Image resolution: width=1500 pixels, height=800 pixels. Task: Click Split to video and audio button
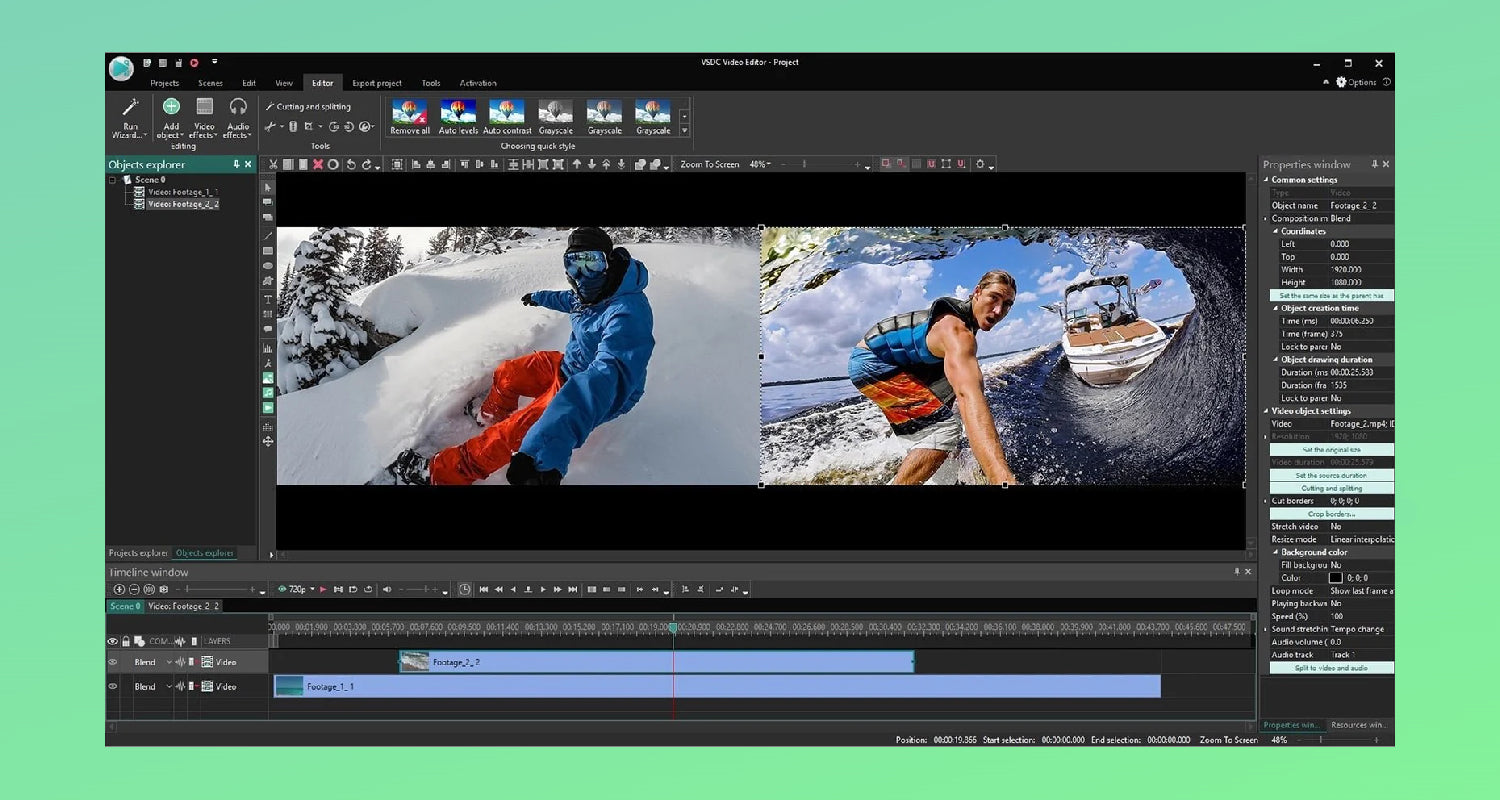click(x=1331, y=668)
